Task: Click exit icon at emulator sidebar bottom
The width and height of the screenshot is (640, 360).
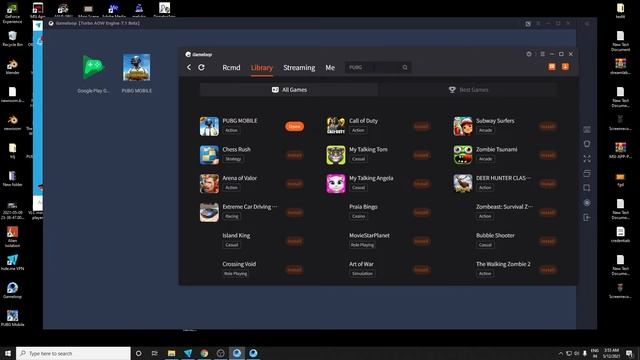Action: click(x=587, y=217)
